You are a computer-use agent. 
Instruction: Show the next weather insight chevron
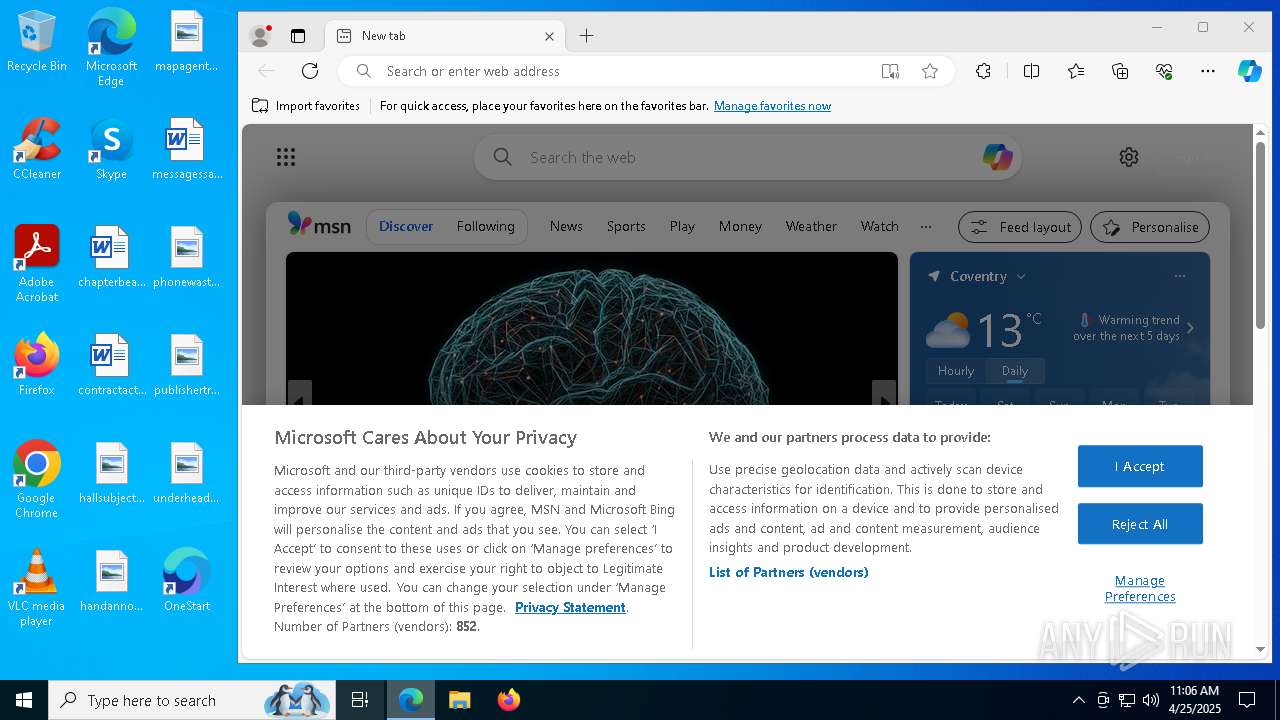point(1190,328)
